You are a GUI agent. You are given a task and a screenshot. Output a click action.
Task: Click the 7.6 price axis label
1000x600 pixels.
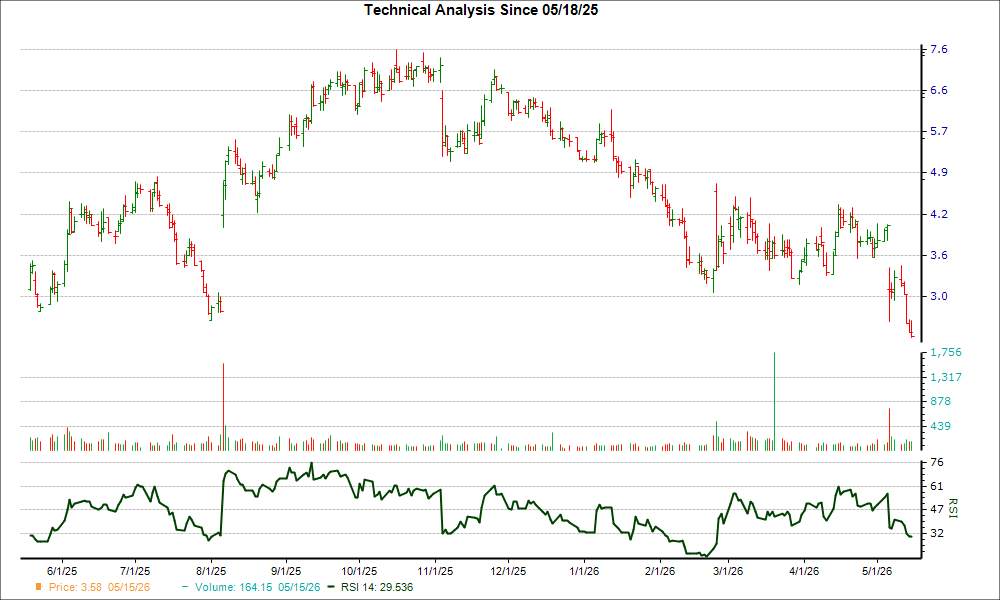[x=939, y=50]
